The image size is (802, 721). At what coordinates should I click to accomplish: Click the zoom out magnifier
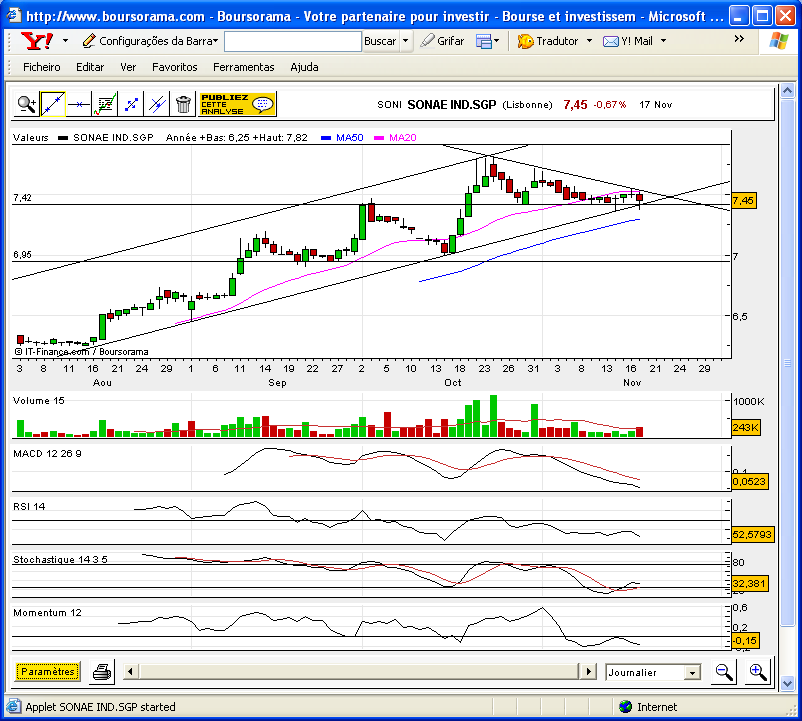coord(724,671)
